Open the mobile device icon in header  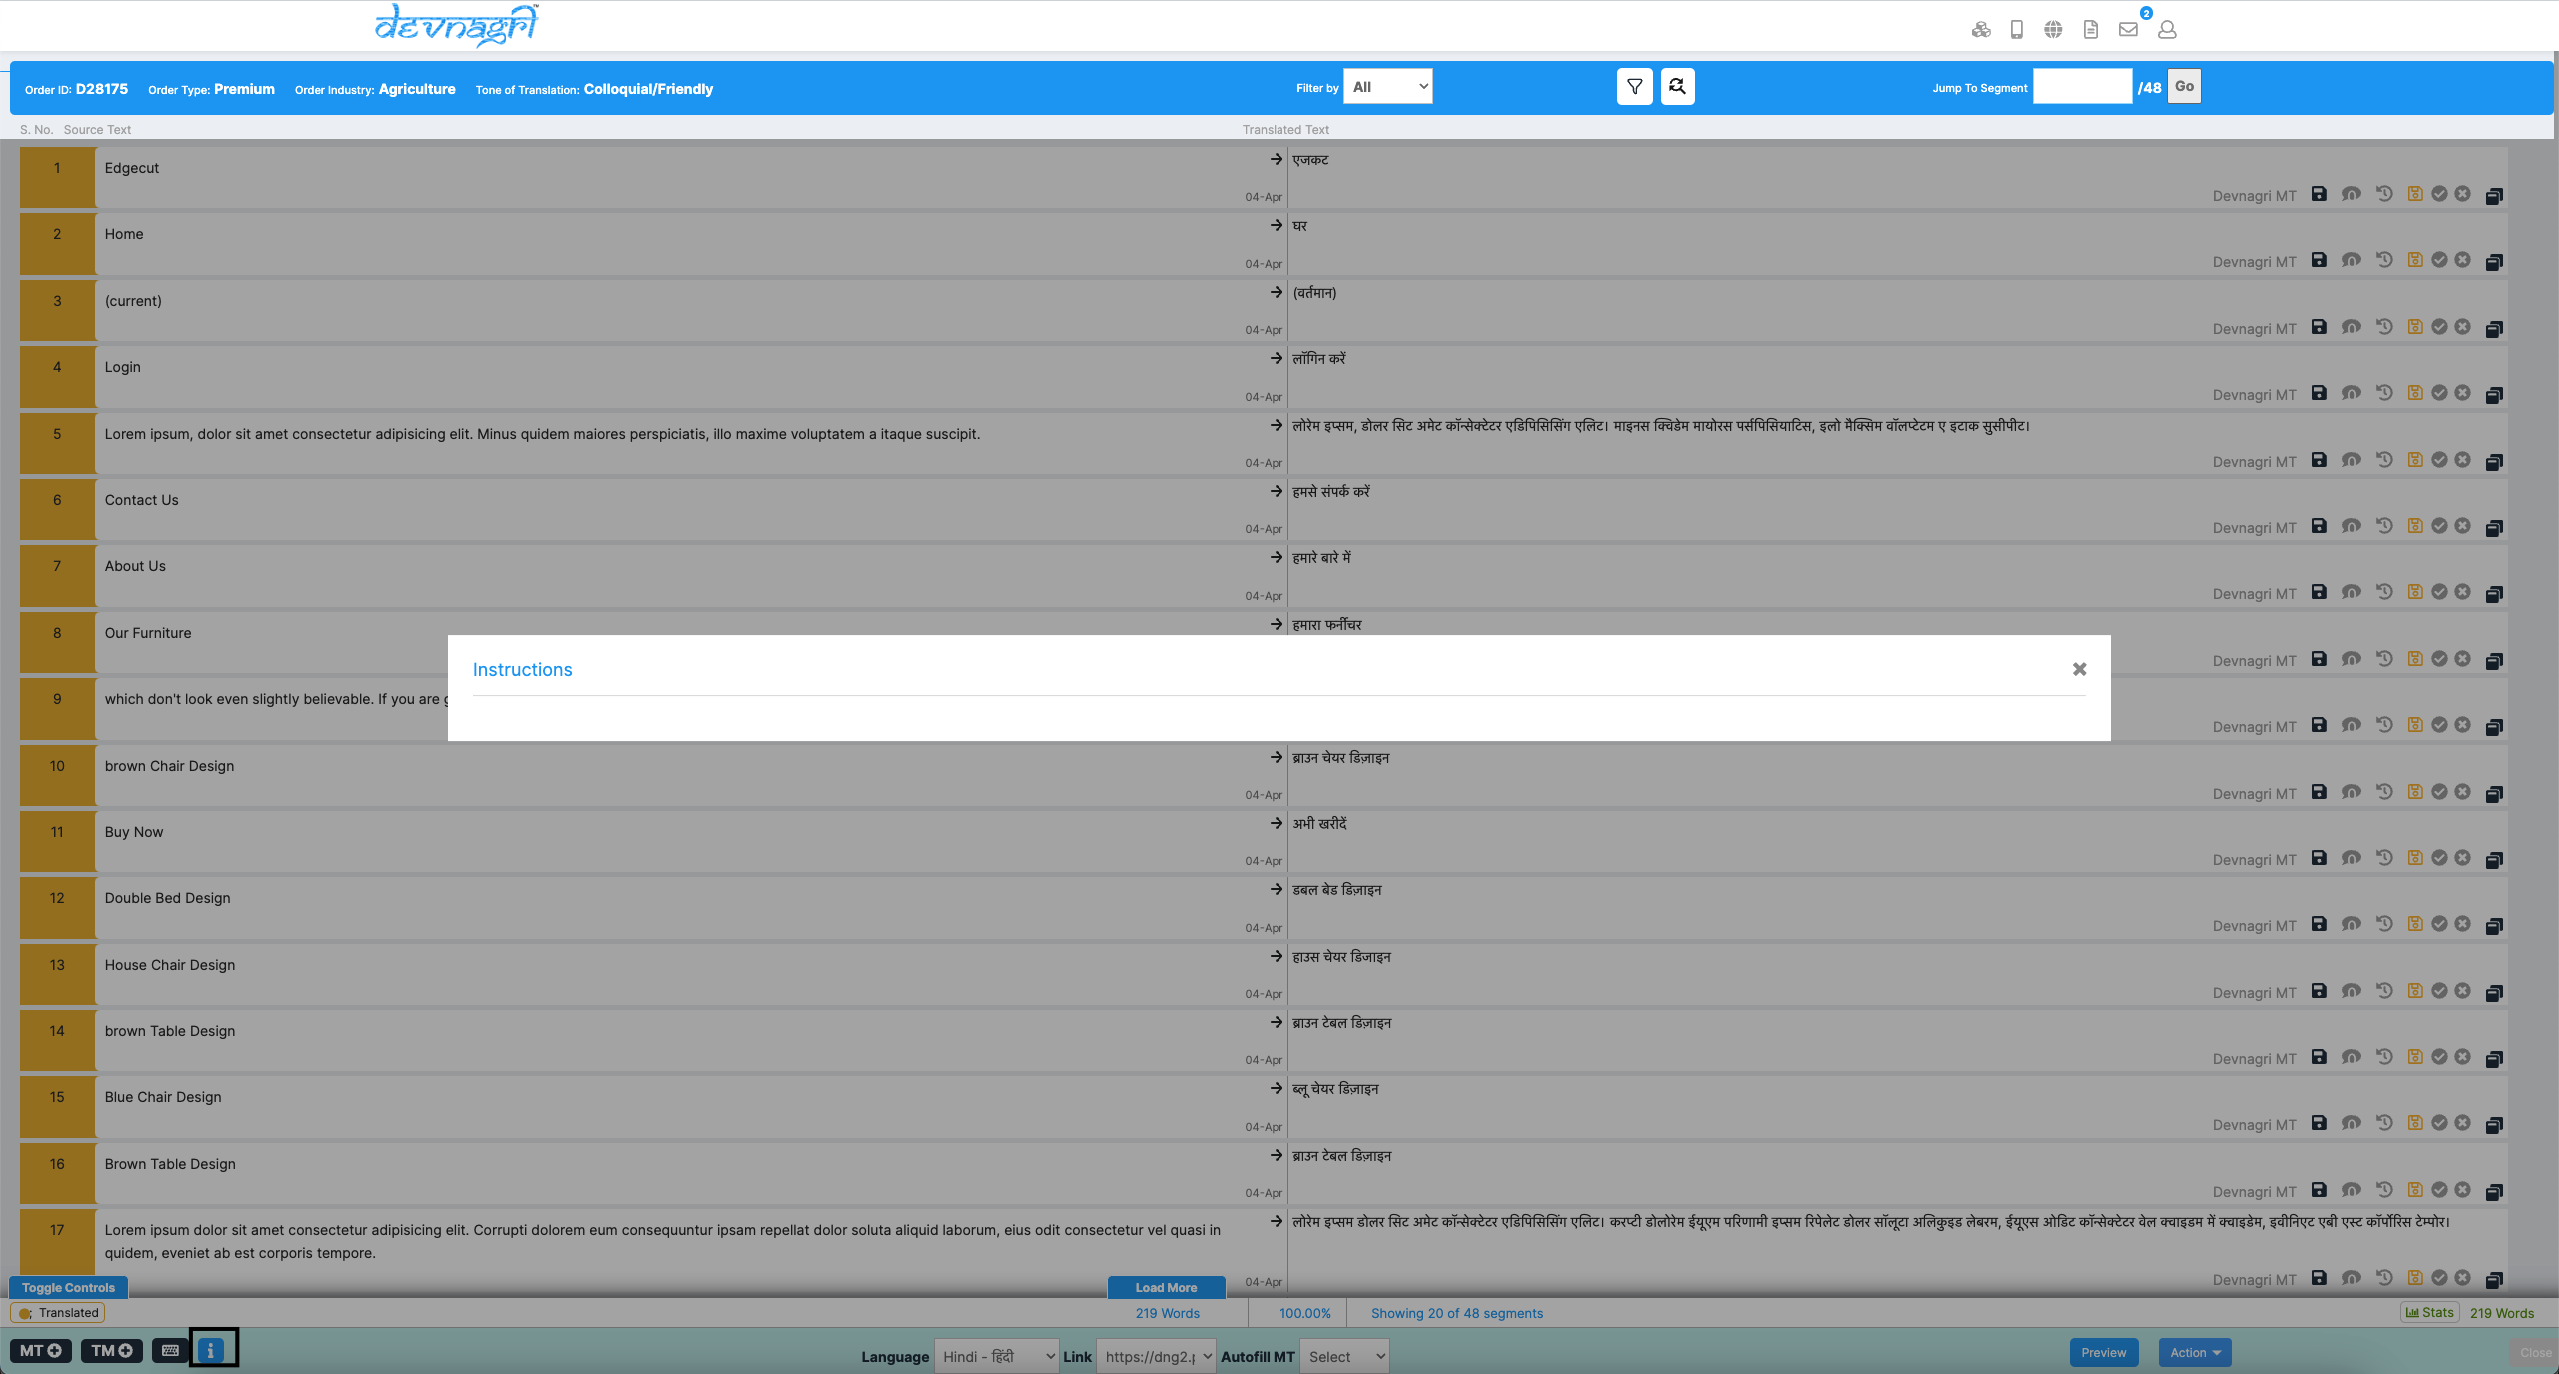(2017, 30)
